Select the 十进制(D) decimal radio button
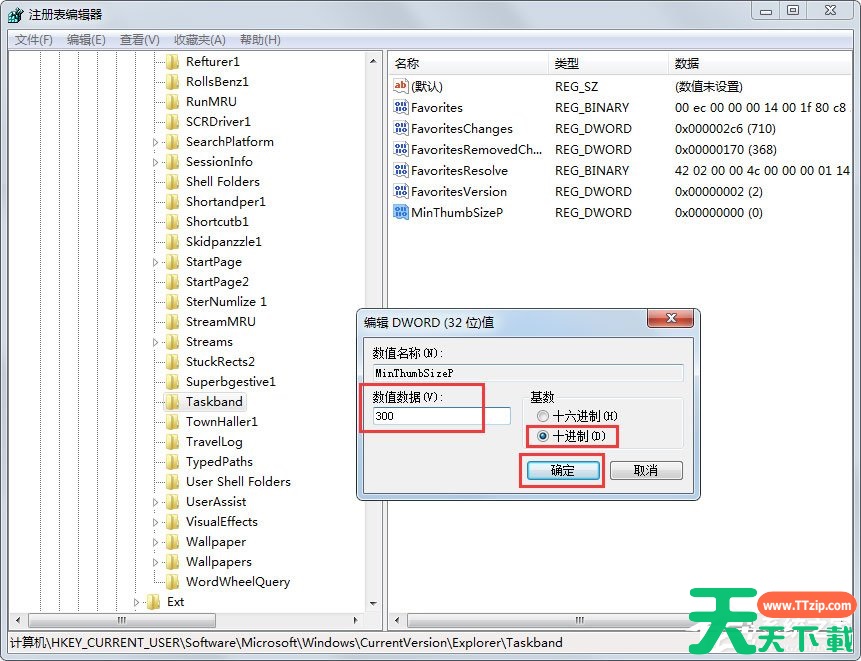 pos(543,436)
